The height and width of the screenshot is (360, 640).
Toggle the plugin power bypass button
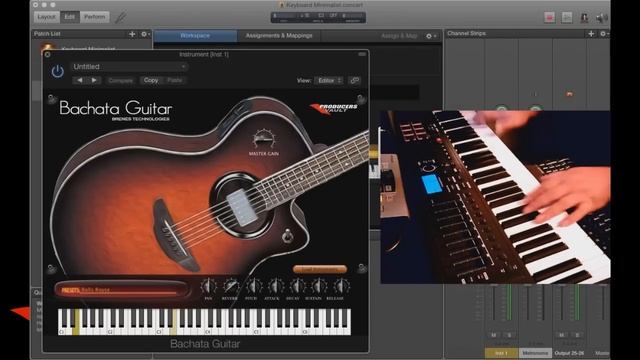click(x=58, y=71)
